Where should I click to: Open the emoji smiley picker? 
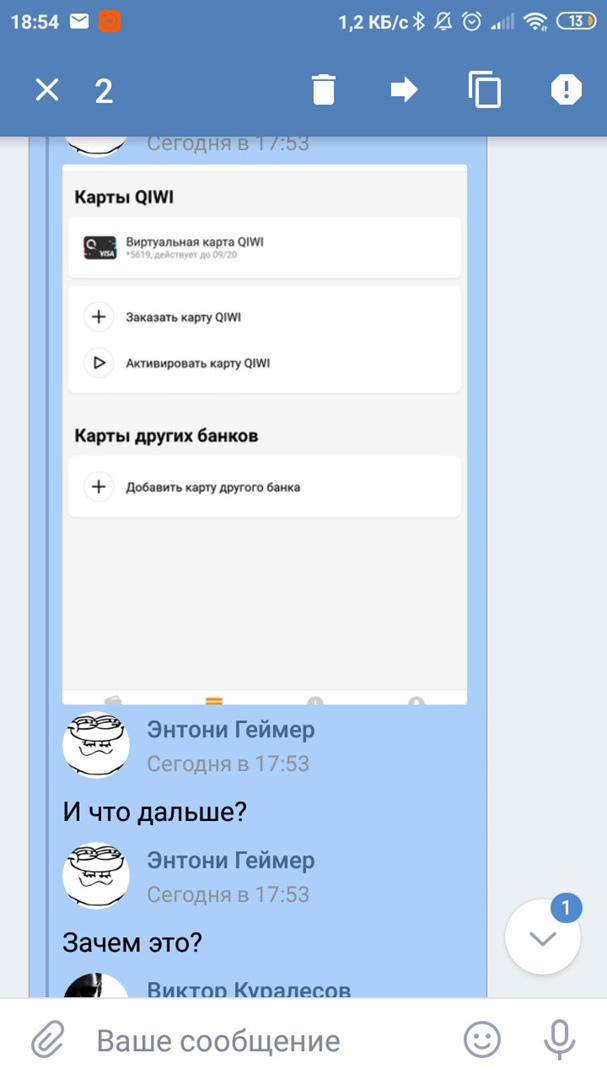[x=482, y=1039]
